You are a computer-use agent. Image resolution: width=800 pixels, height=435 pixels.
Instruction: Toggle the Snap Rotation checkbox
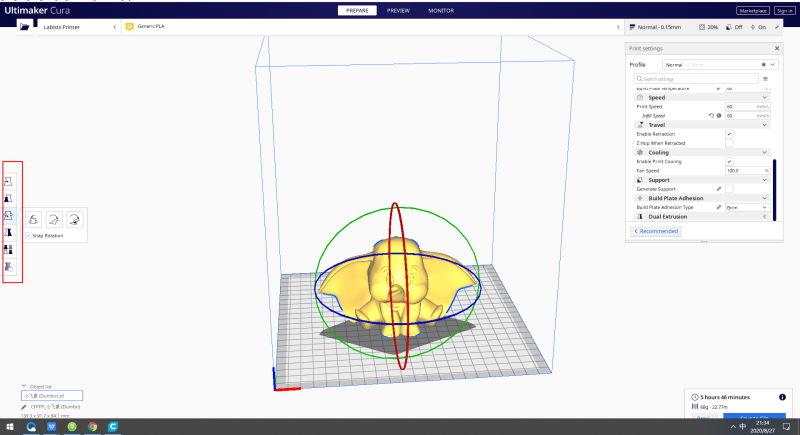coord(29,236)
